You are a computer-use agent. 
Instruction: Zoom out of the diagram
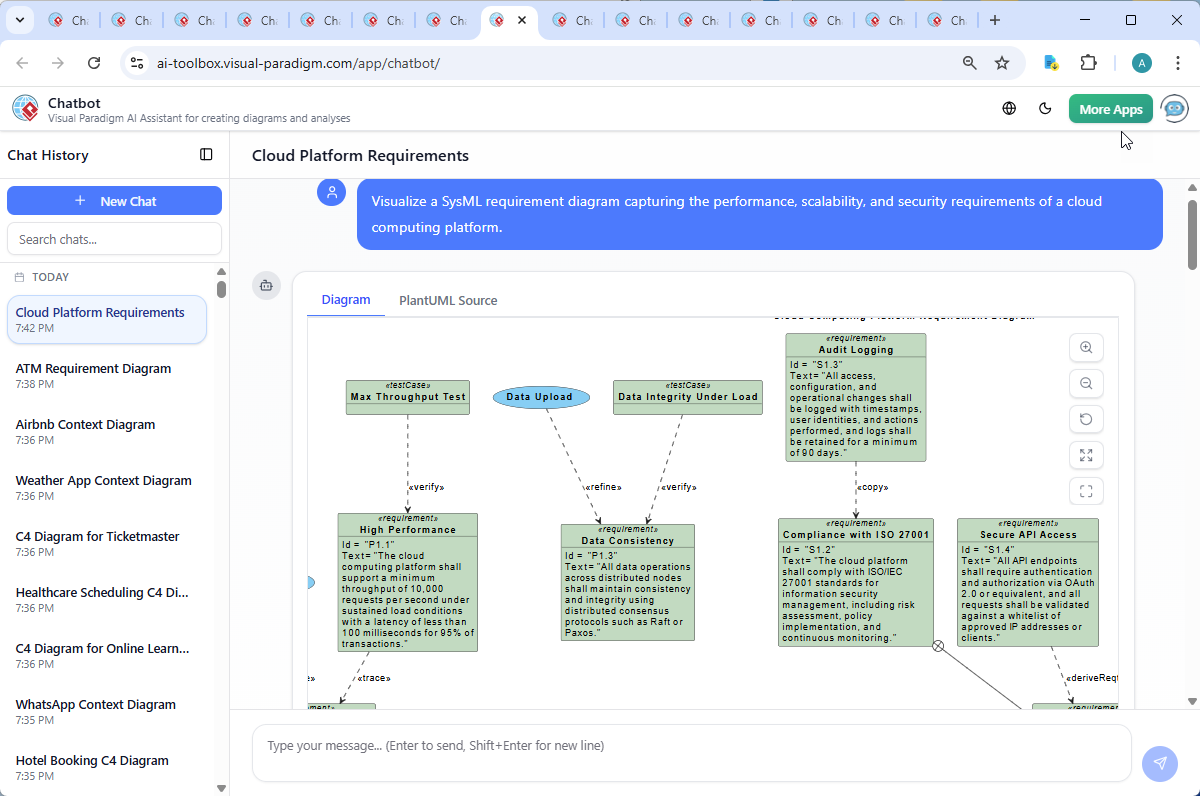[x=1086, y=383]
